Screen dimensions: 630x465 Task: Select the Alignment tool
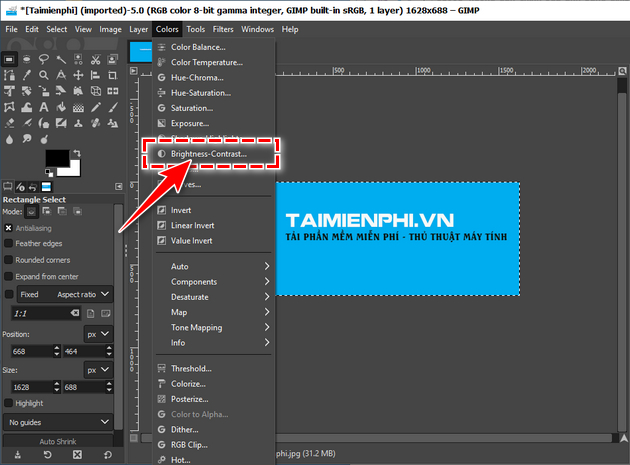pos(95,75)
